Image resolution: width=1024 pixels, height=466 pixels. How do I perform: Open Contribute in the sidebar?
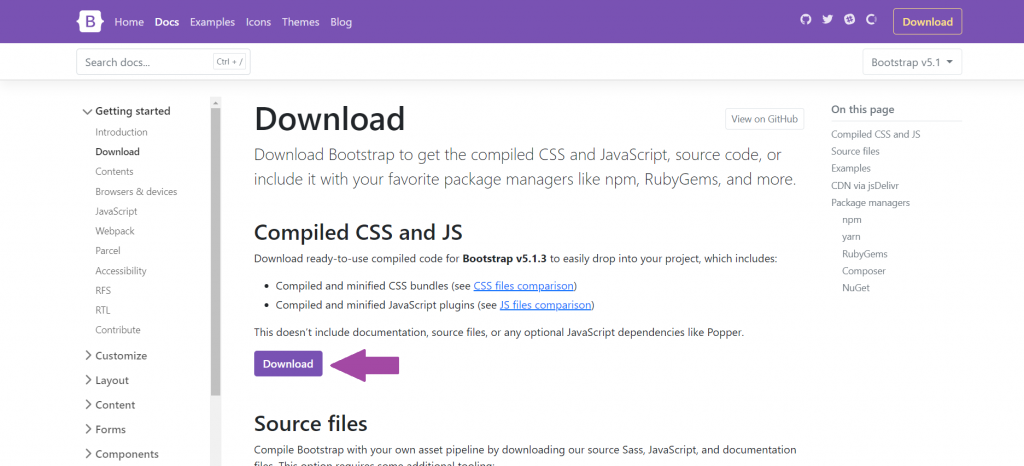(118, 330)
